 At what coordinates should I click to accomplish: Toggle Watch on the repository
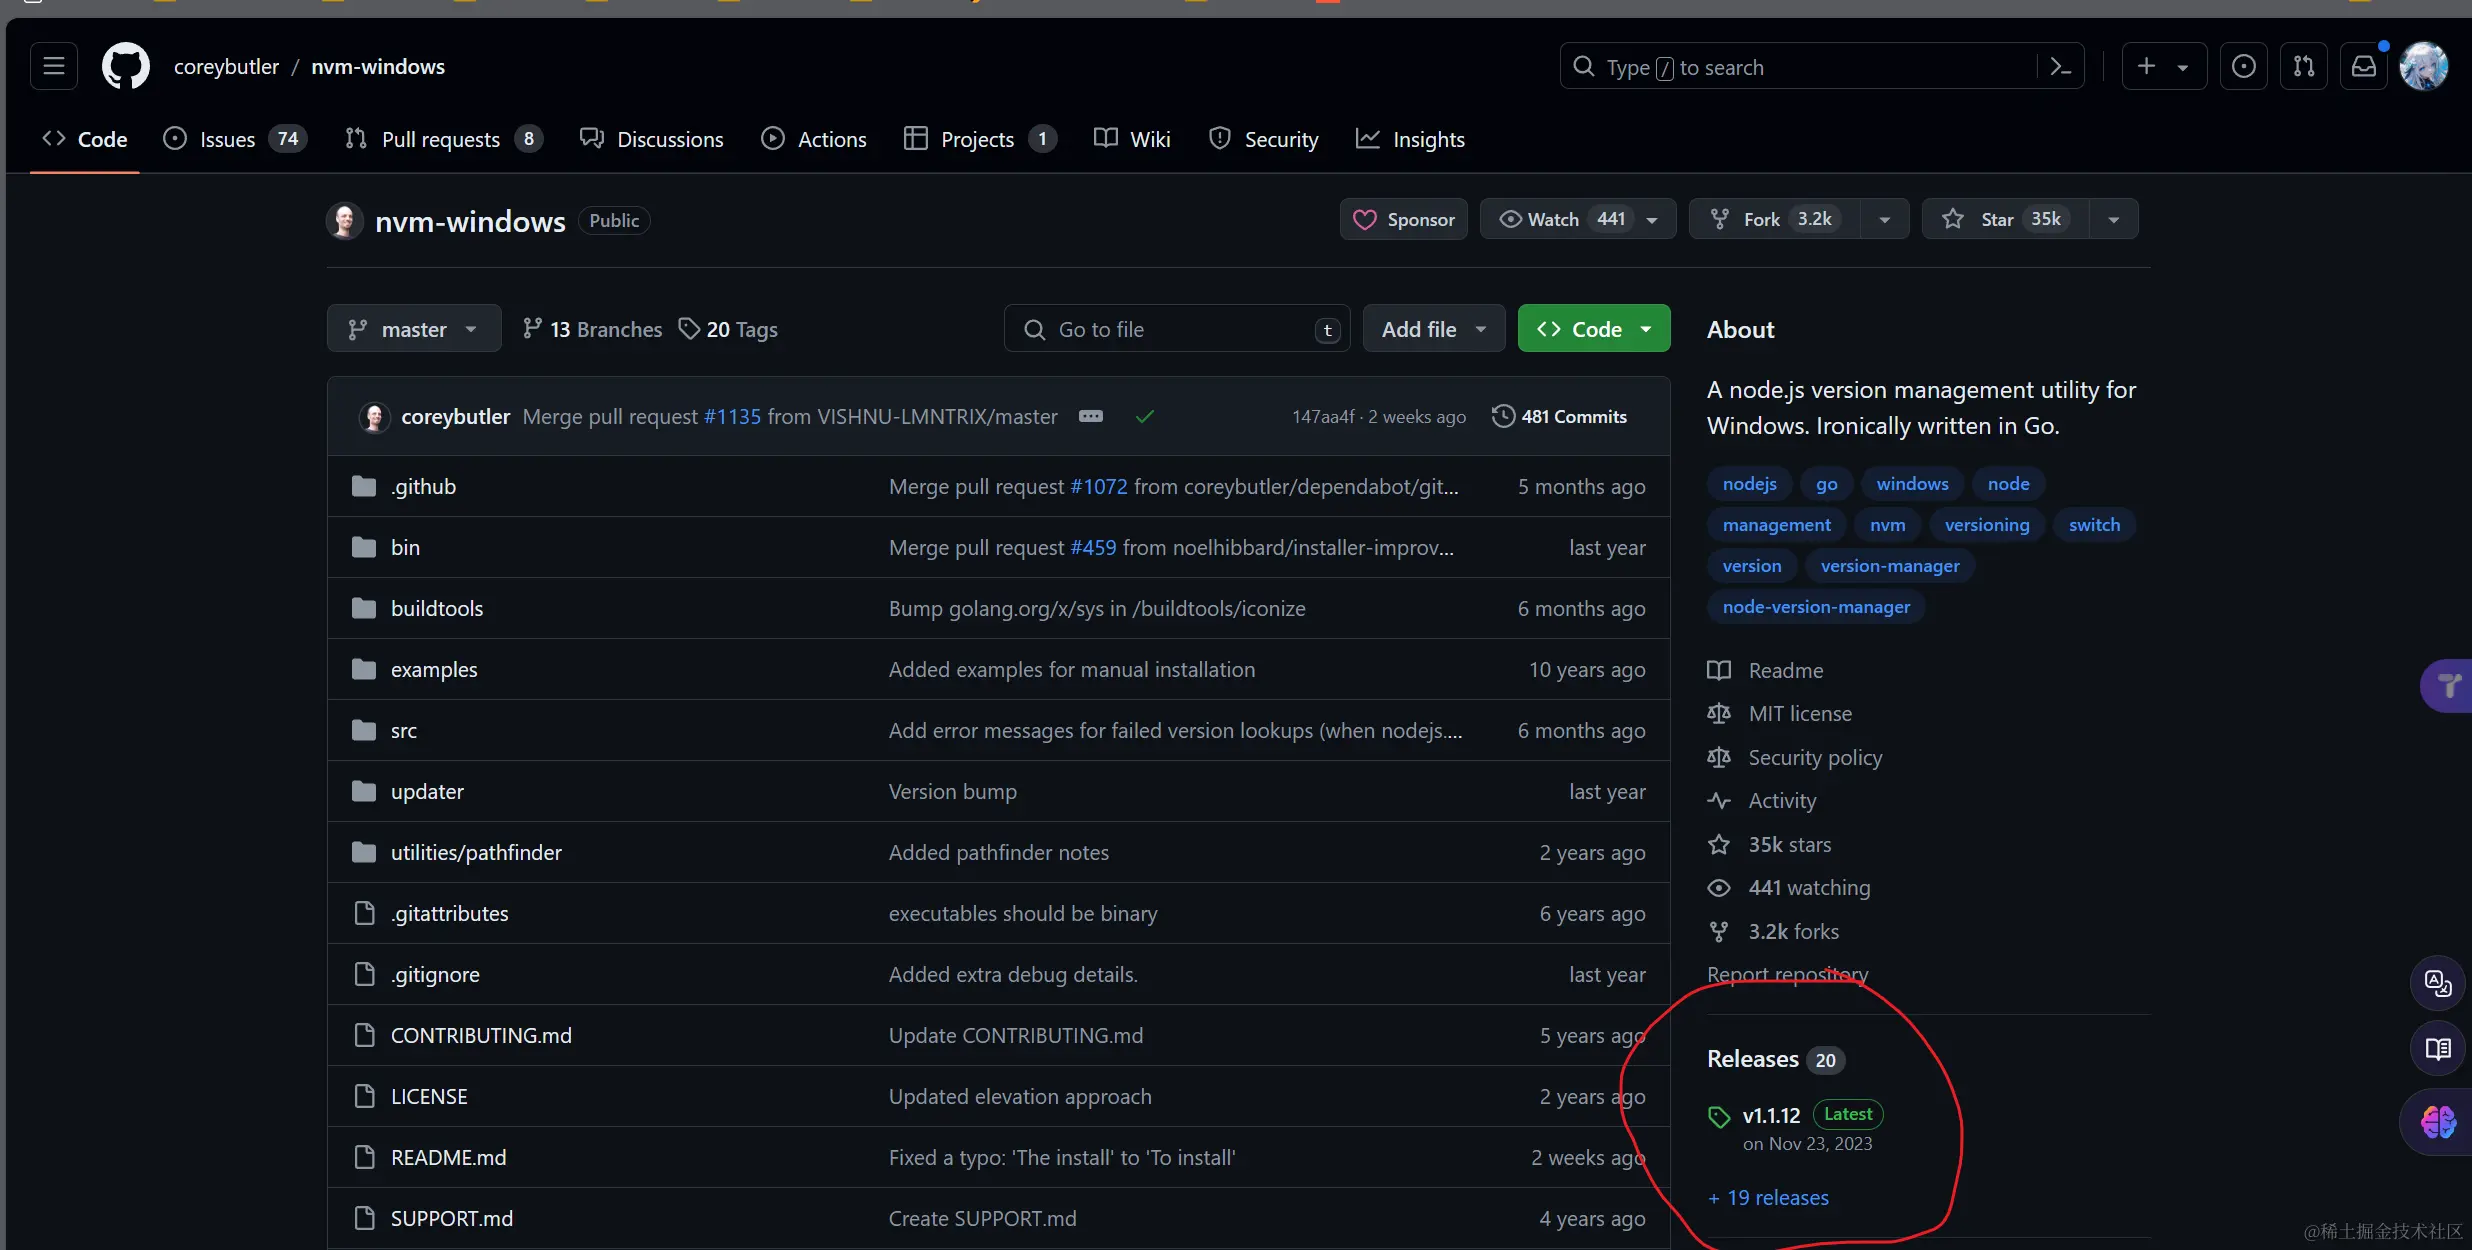(1555, 219)
